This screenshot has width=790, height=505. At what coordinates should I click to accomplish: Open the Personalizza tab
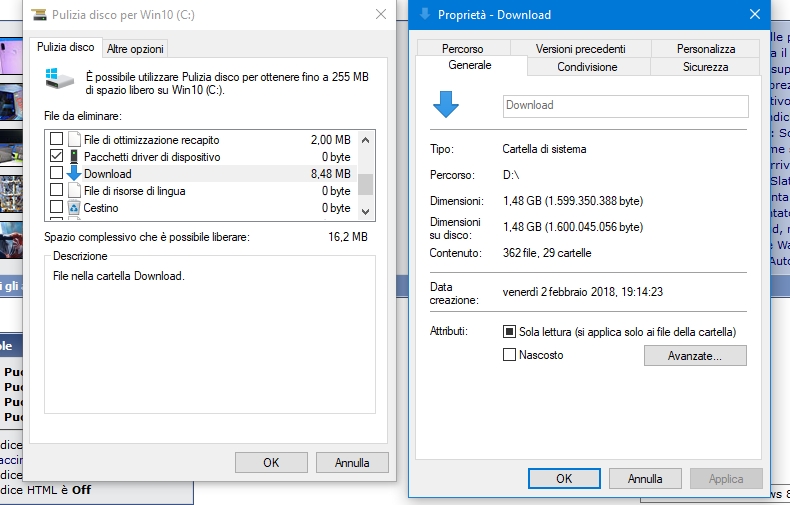706,49
